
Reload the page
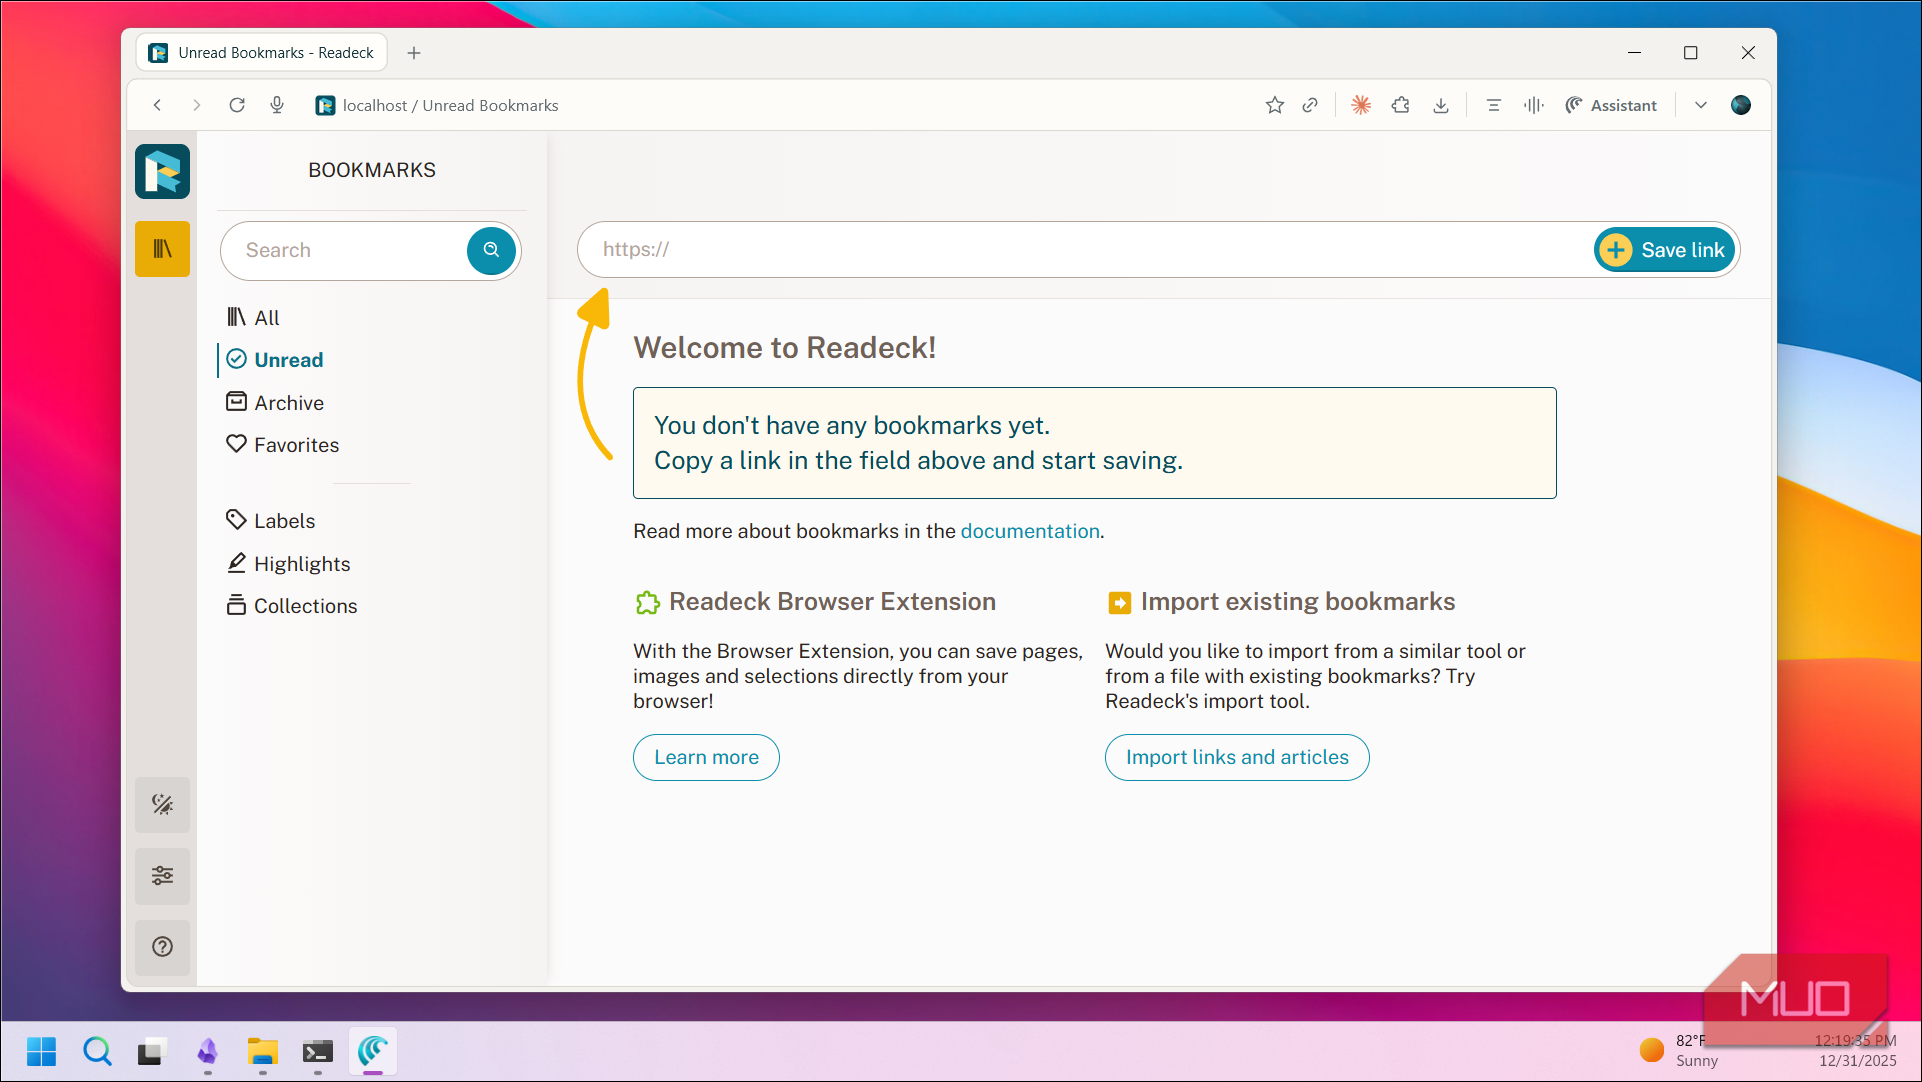[237, 105]
